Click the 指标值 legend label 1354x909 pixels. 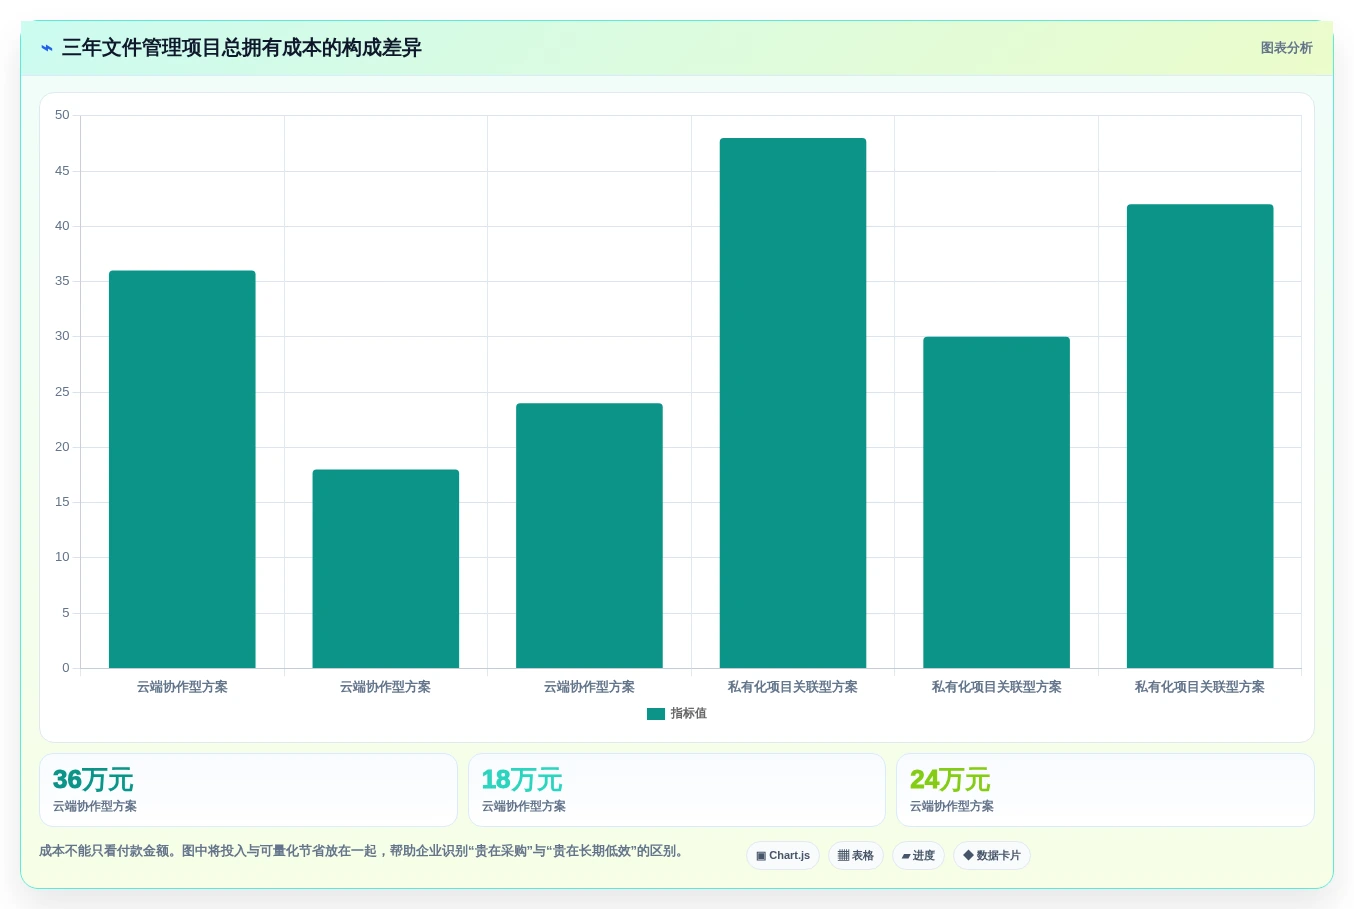[688, 714]
